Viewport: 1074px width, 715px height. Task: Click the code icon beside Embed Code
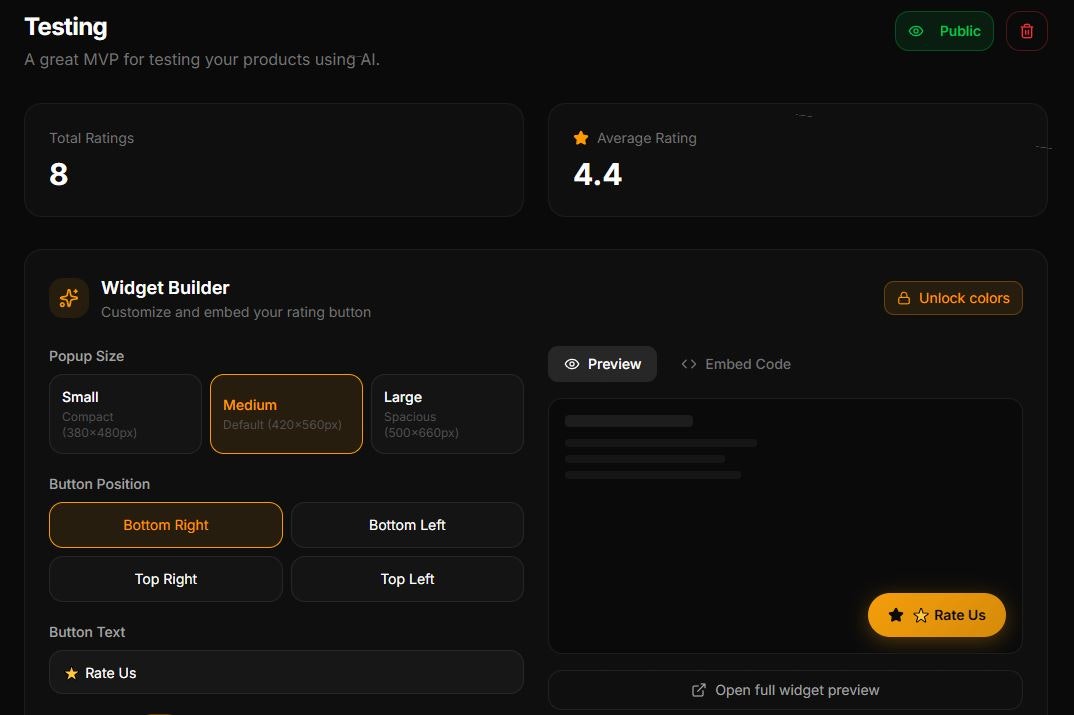click(x=688, y=364)
